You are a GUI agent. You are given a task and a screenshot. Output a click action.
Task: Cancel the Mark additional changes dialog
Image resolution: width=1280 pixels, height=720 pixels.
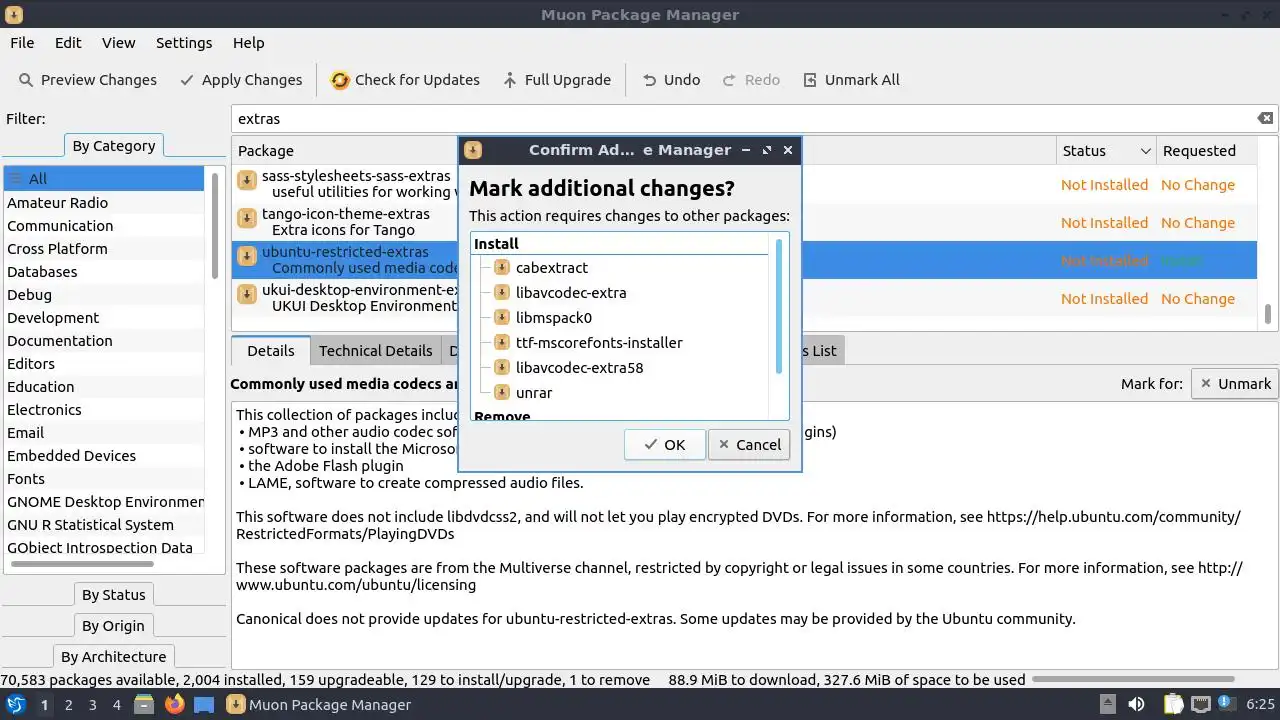tap(748, 445)
